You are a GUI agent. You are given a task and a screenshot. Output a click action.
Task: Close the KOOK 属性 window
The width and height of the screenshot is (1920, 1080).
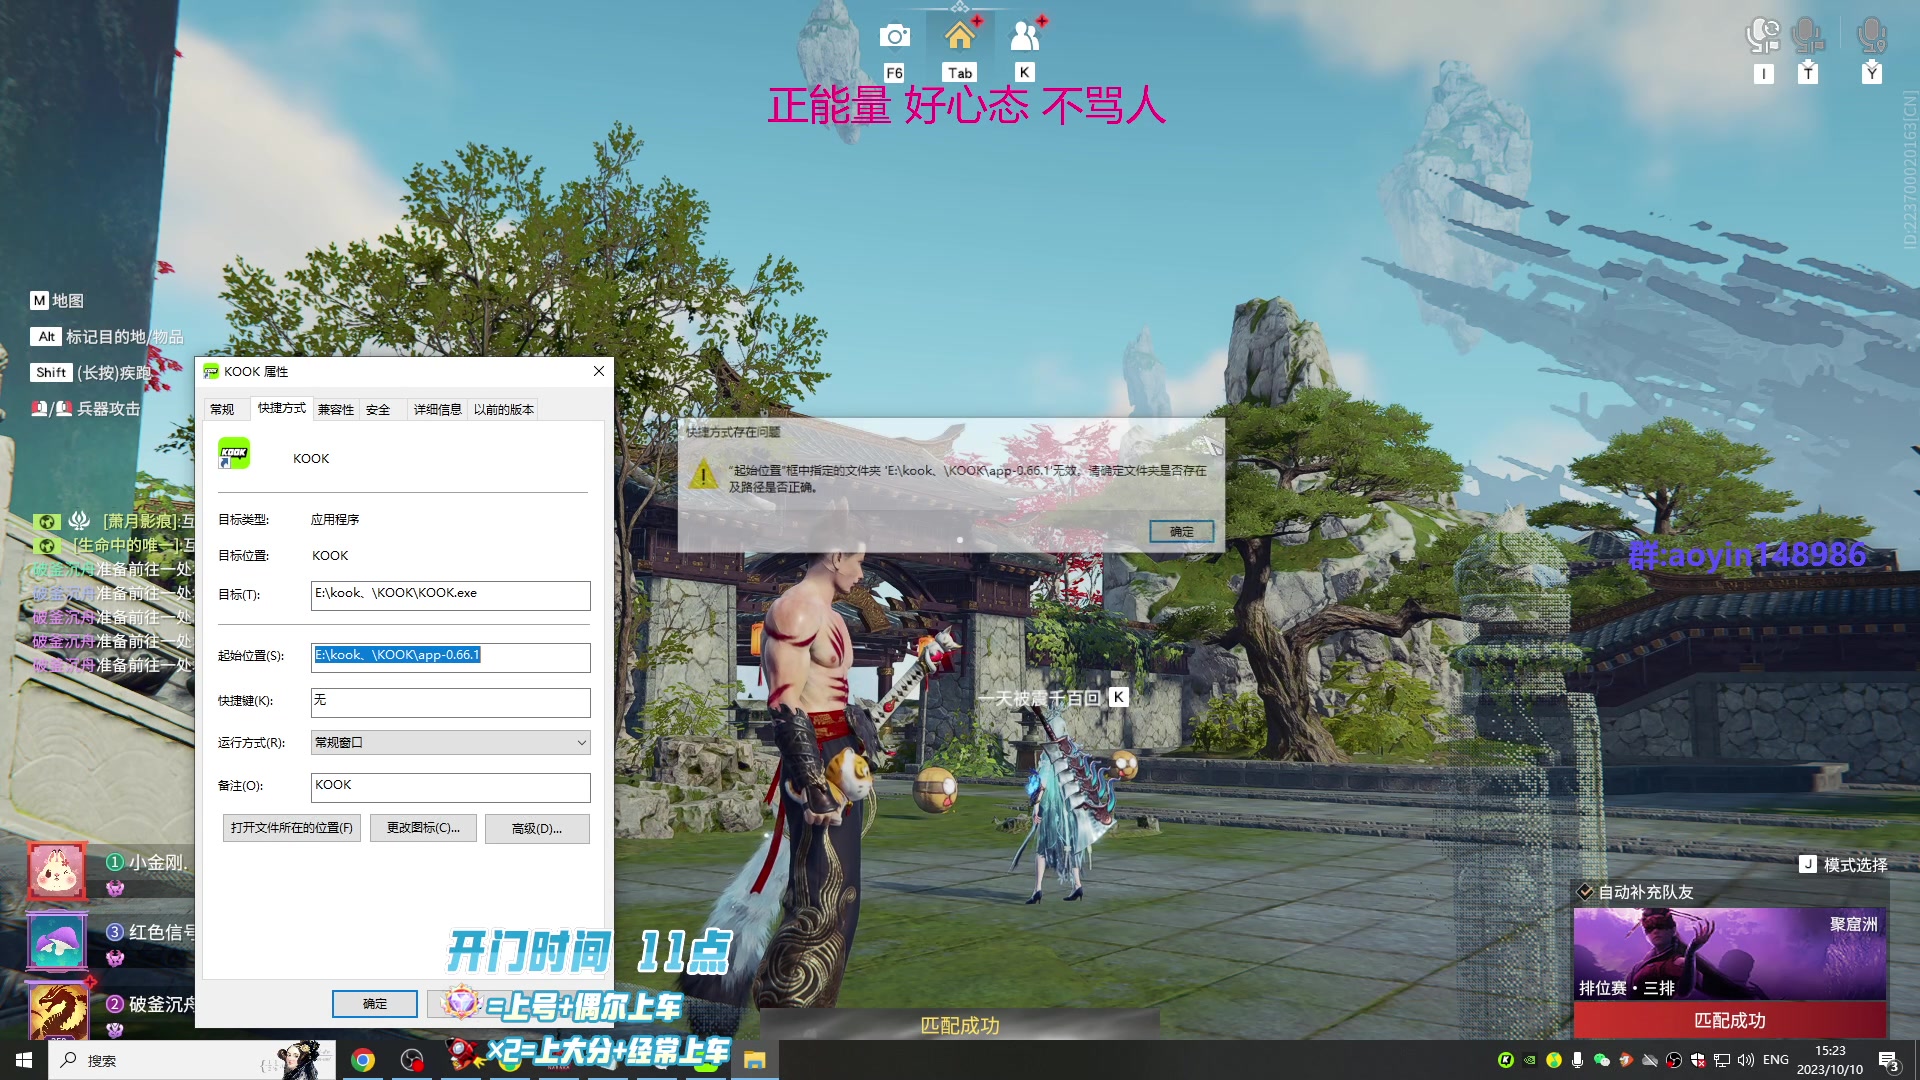pos(598,371)
